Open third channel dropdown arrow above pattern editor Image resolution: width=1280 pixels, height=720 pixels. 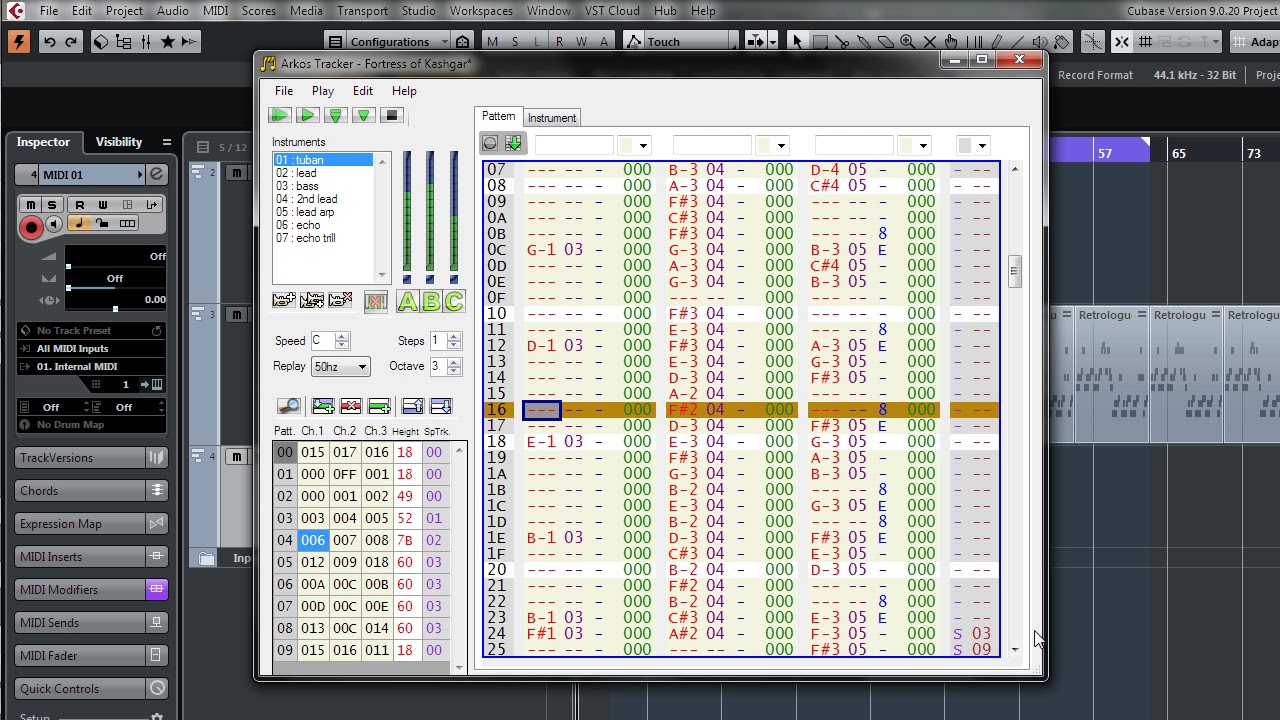(x=923, y=146)
